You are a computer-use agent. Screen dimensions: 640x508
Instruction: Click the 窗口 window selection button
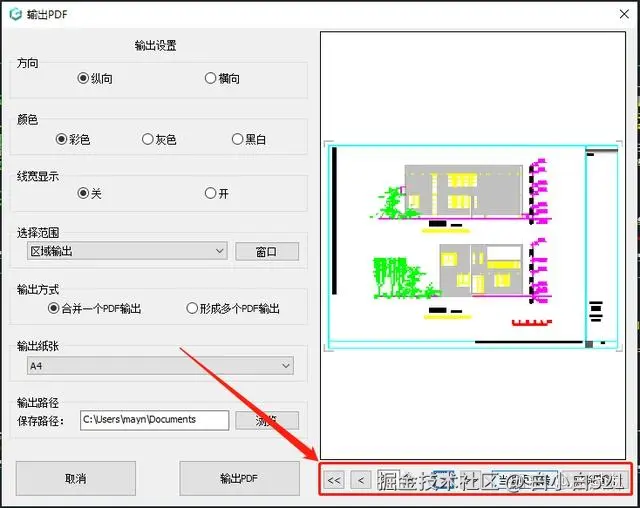point(267,252)
